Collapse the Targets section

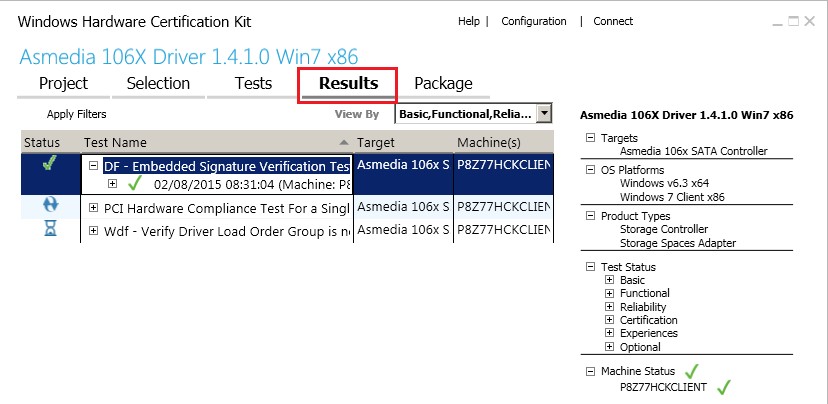click(590, 138)
